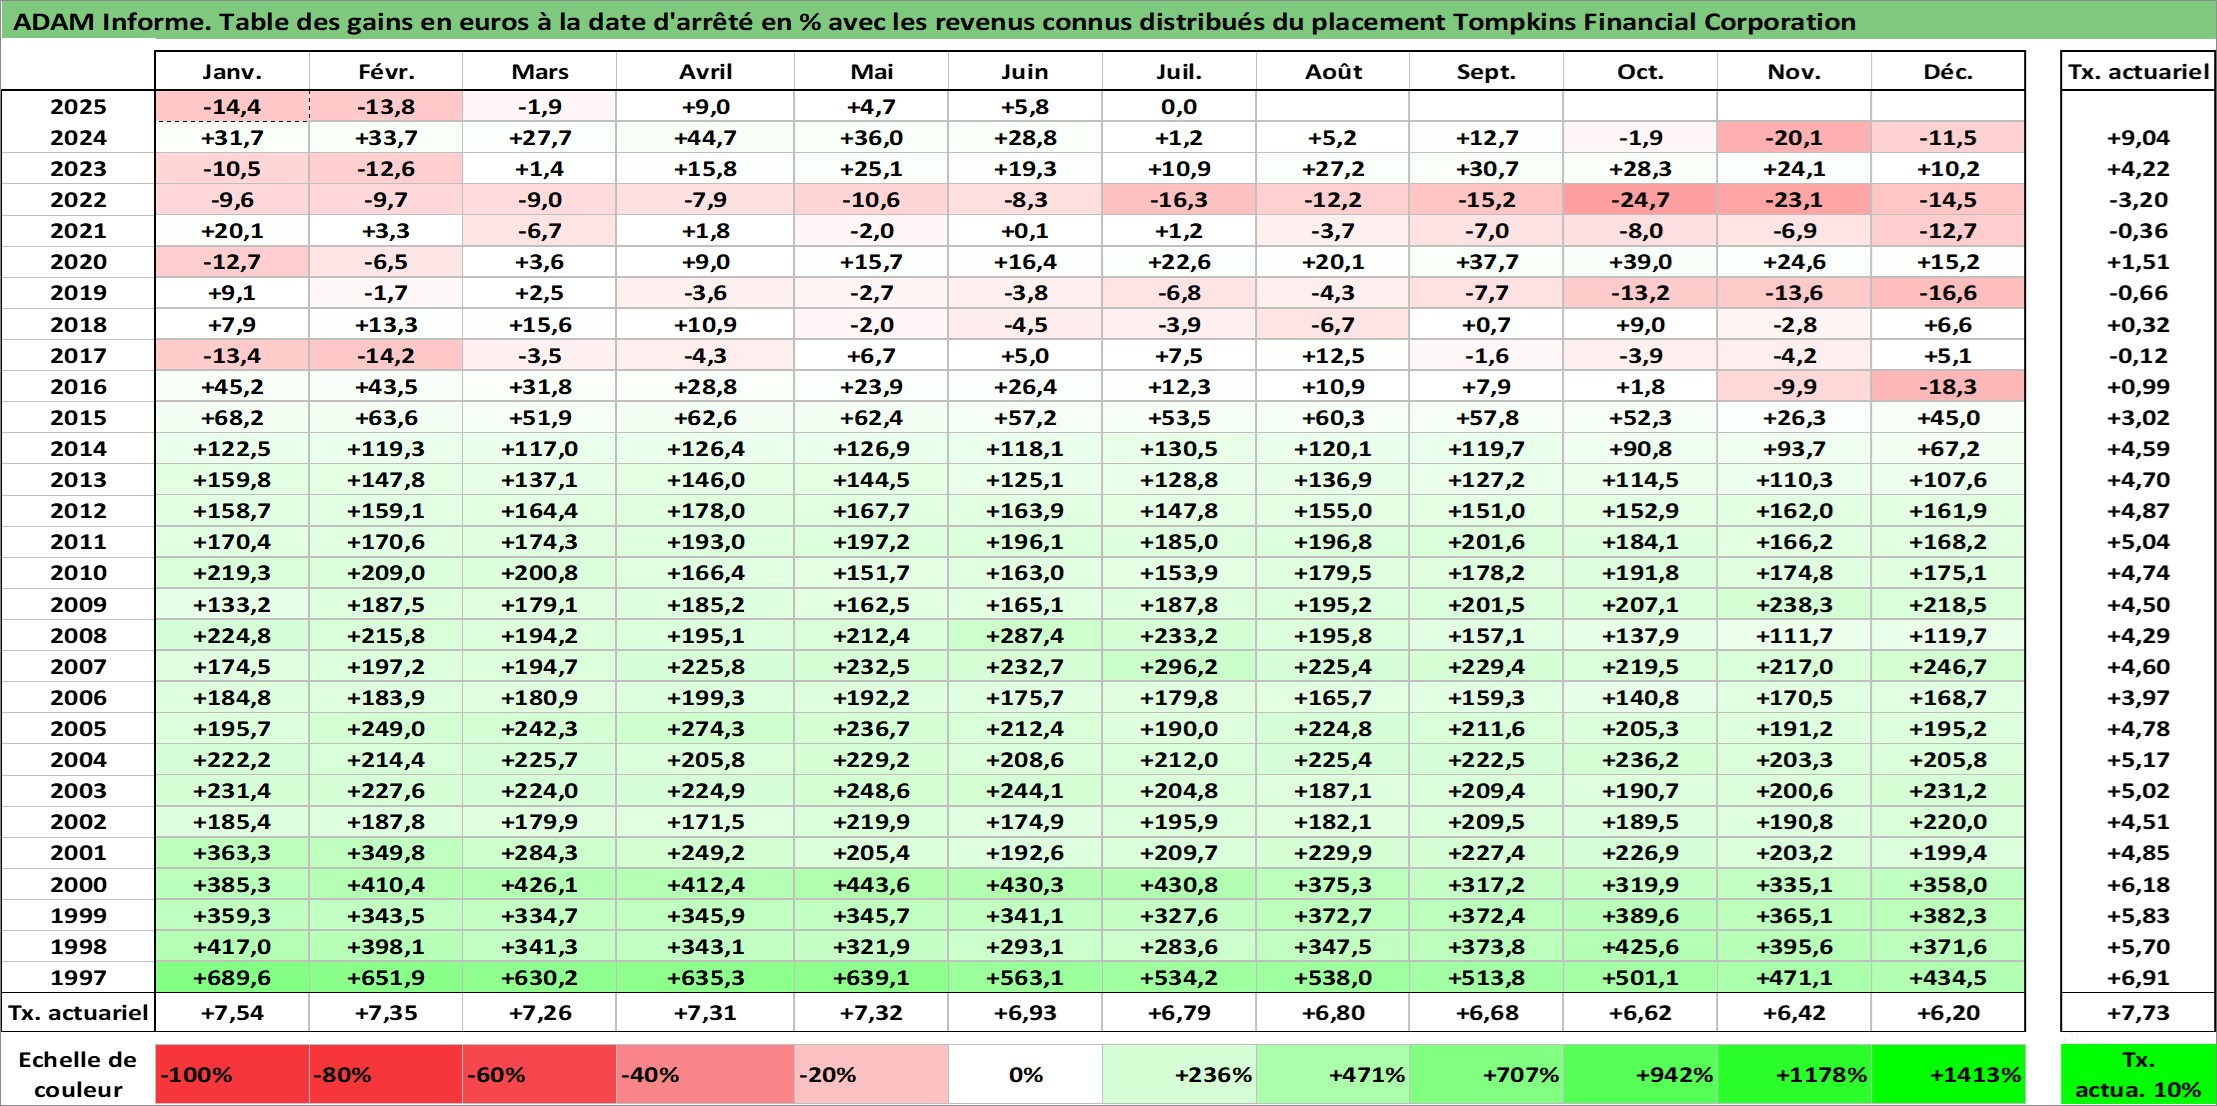Click the +122,5 cell in 2014 row
Screen dimensions: 2217x1106
(232, 448)
